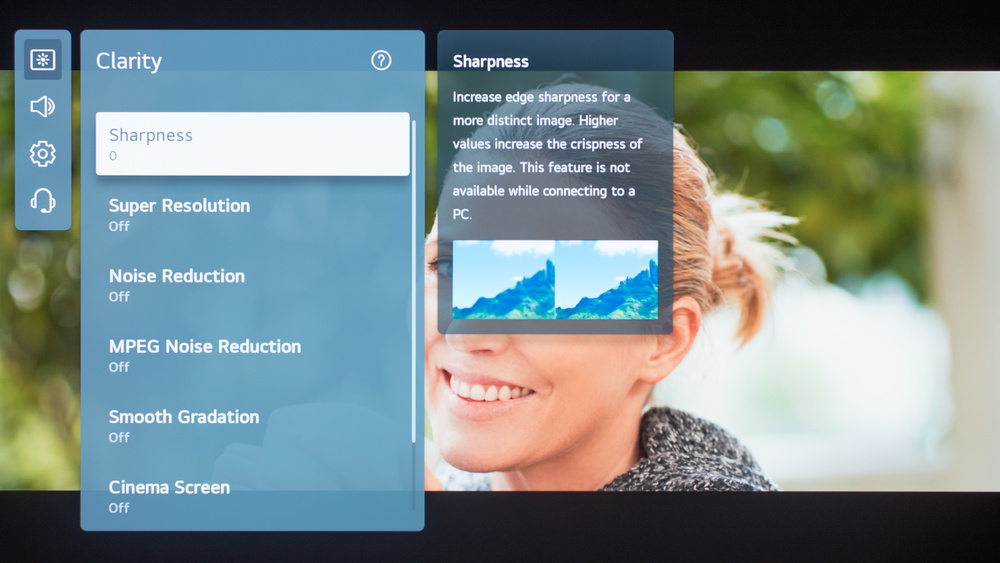Open the General settings gear icon
This screenshot has width=1000, height=563.
(x=43, y=154)
